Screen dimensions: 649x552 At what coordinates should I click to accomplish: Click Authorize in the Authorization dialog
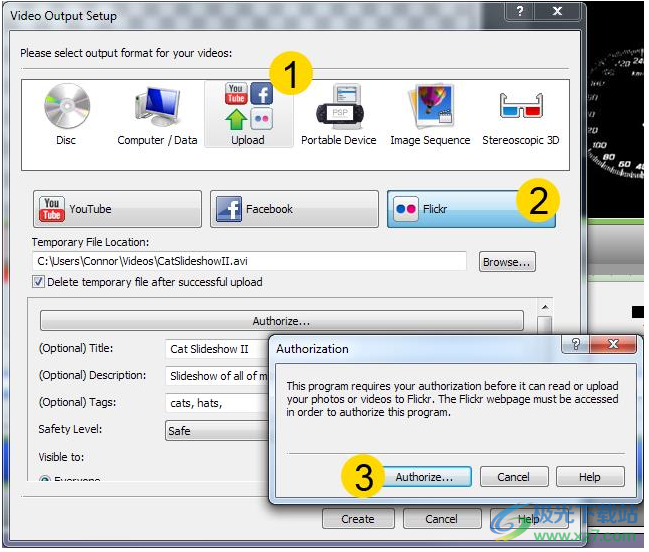pyautogui.click(x=428, y=478)
